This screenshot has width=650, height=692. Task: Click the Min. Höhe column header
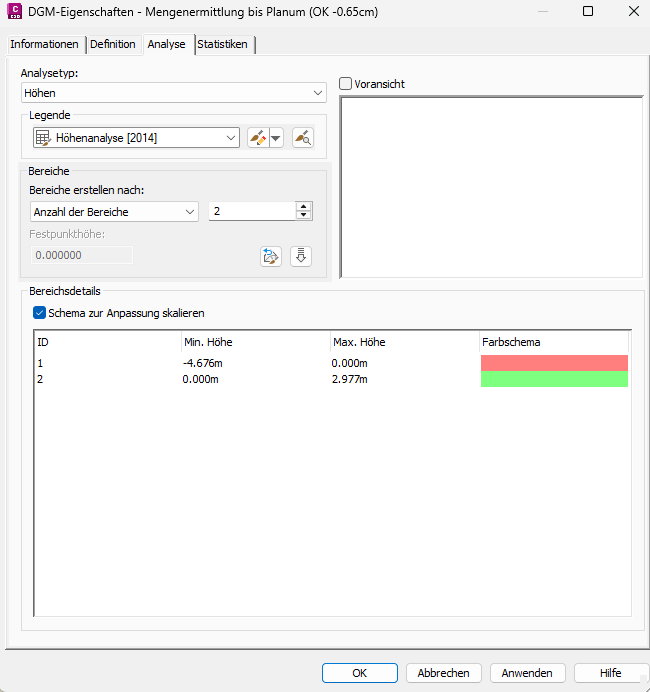(256, 342)
